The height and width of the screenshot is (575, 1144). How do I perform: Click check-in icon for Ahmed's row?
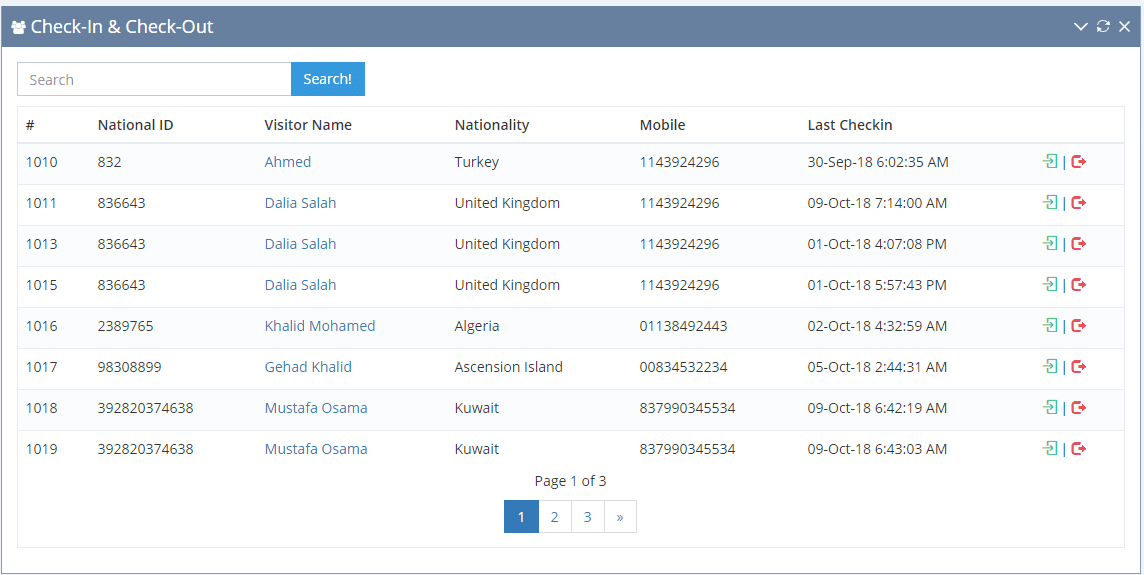coord(1050,162)
